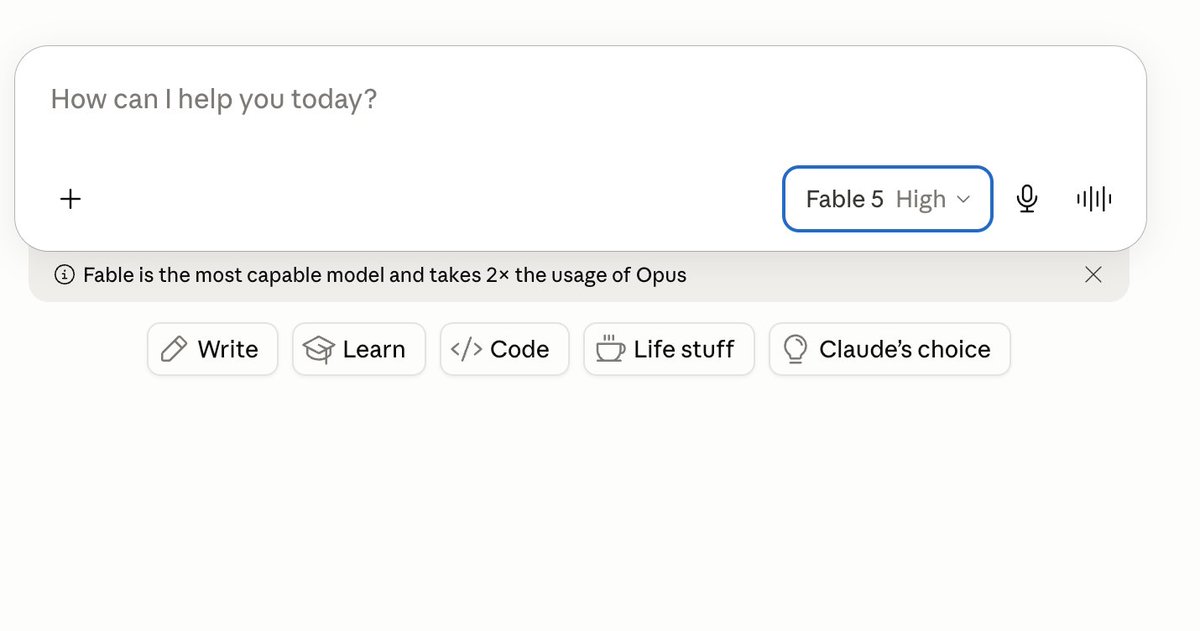Open the Fable 5 model selector

pyautogui.click(x=887, y=199)
